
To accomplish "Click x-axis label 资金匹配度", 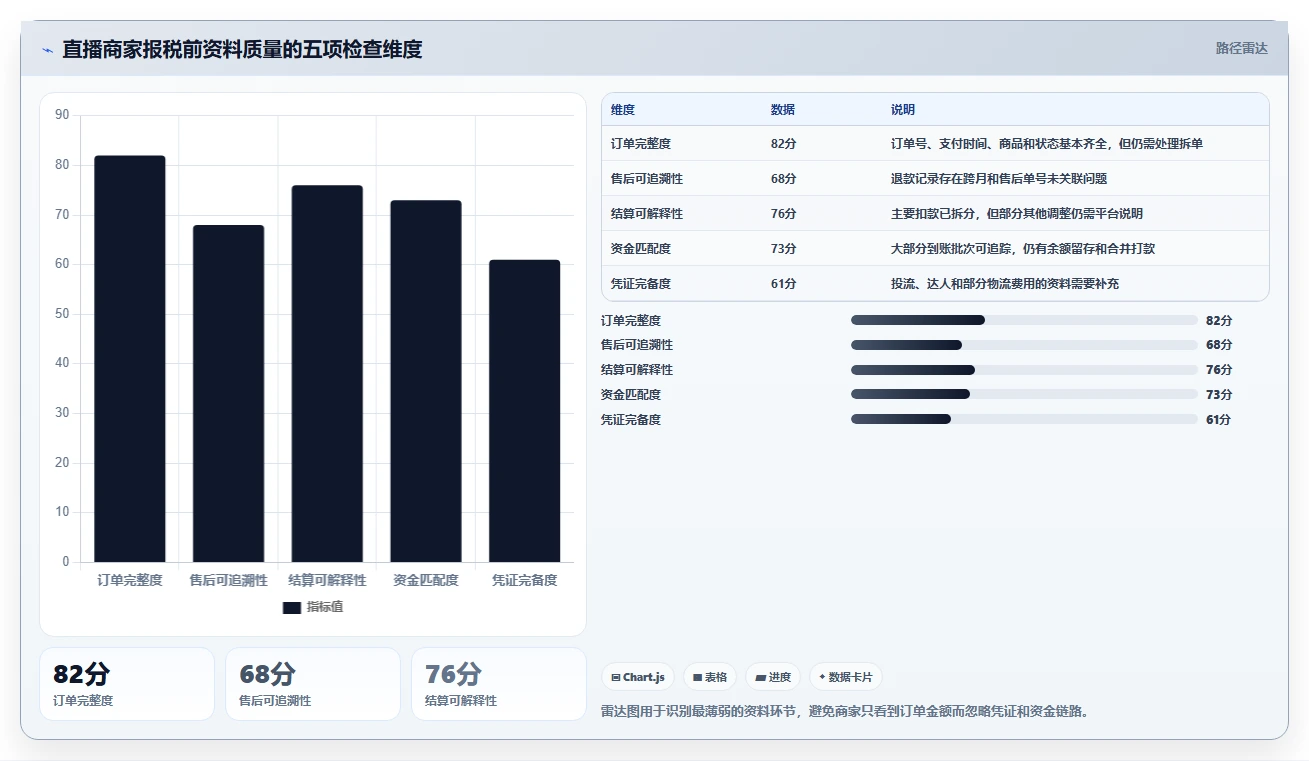I will point(426,580).
